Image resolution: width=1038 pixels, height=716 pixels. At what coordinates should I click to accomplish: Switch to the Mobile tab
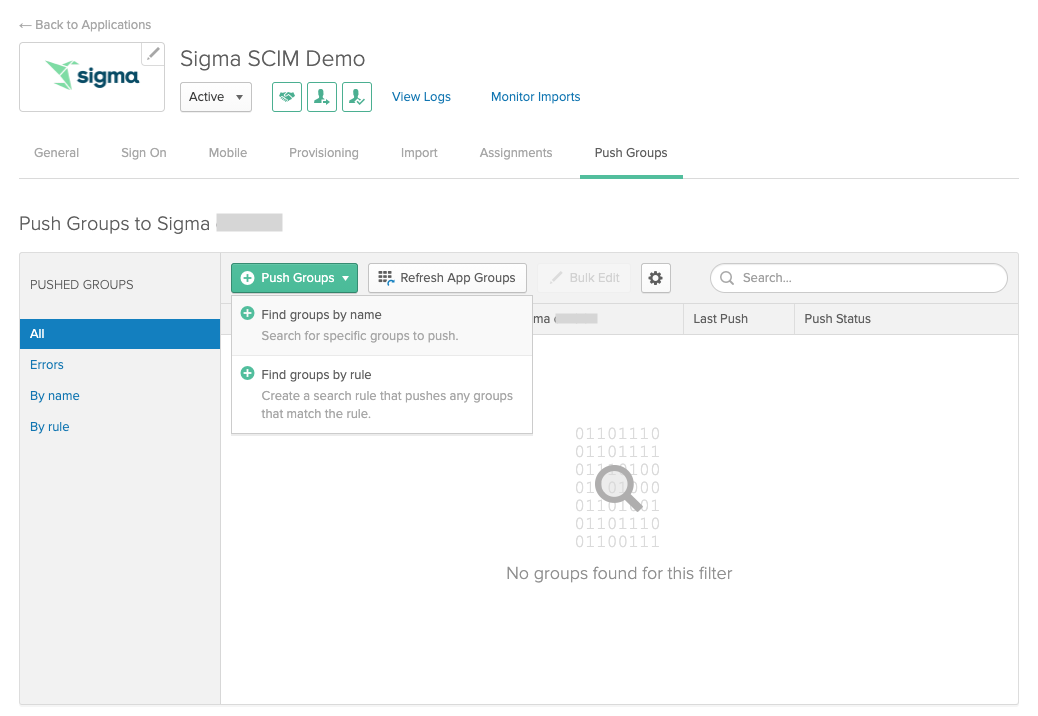(228, 153)
